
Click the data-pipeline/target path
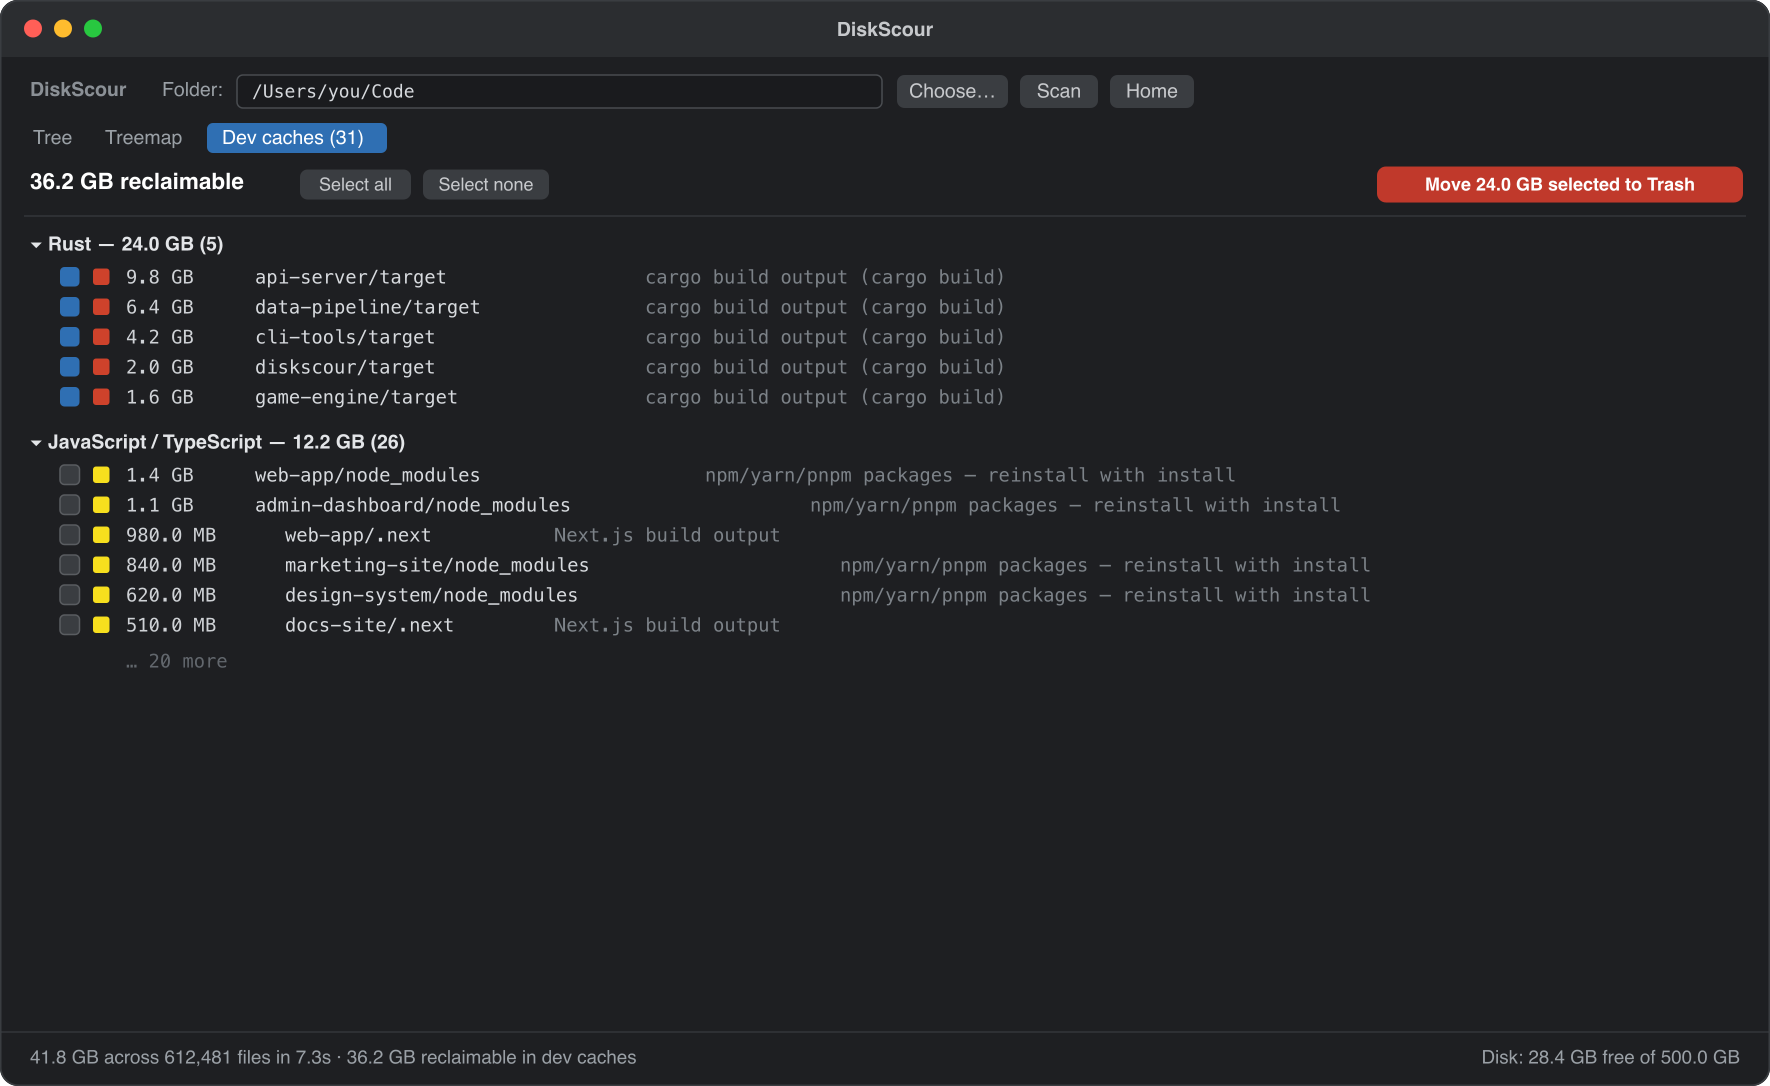pyautogui.click(x=367, y=307)
